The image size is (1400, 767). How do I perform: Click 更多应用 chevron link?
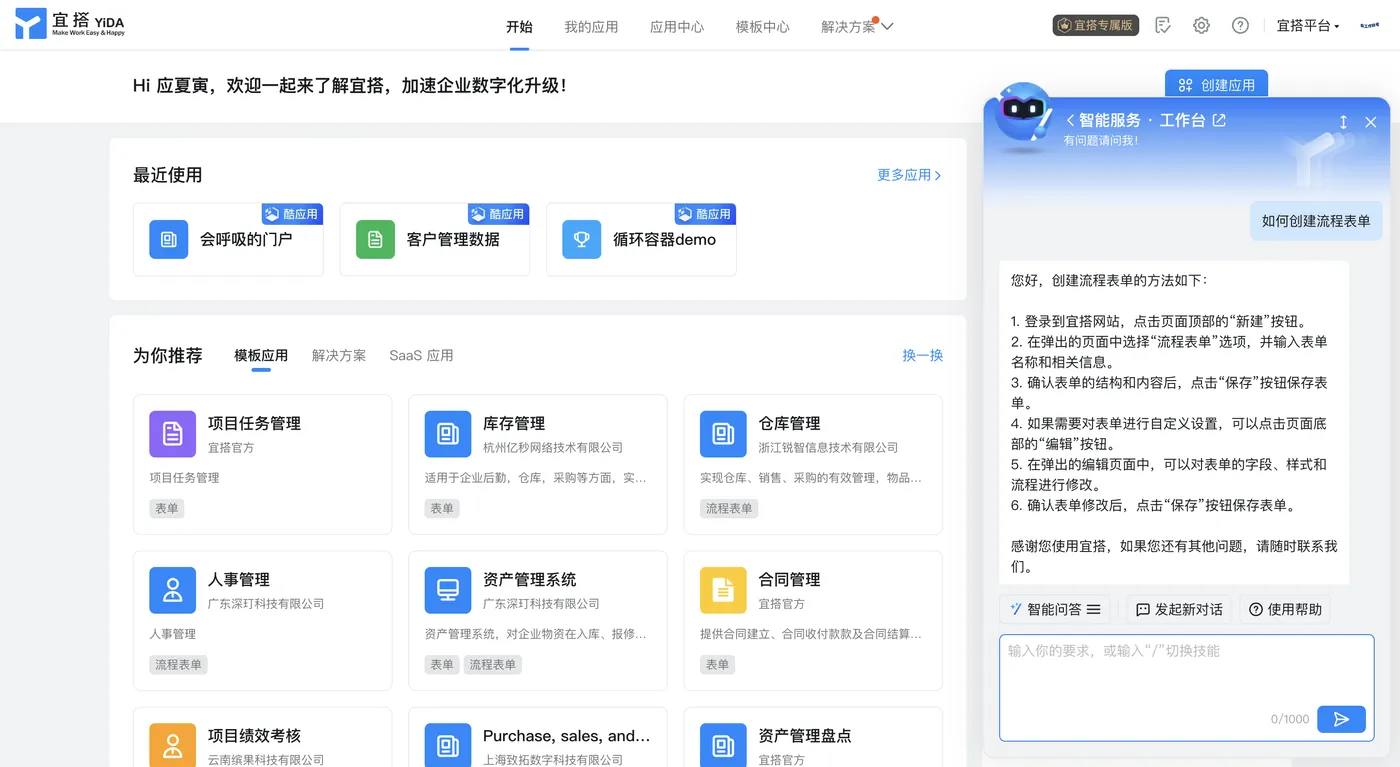909,175
